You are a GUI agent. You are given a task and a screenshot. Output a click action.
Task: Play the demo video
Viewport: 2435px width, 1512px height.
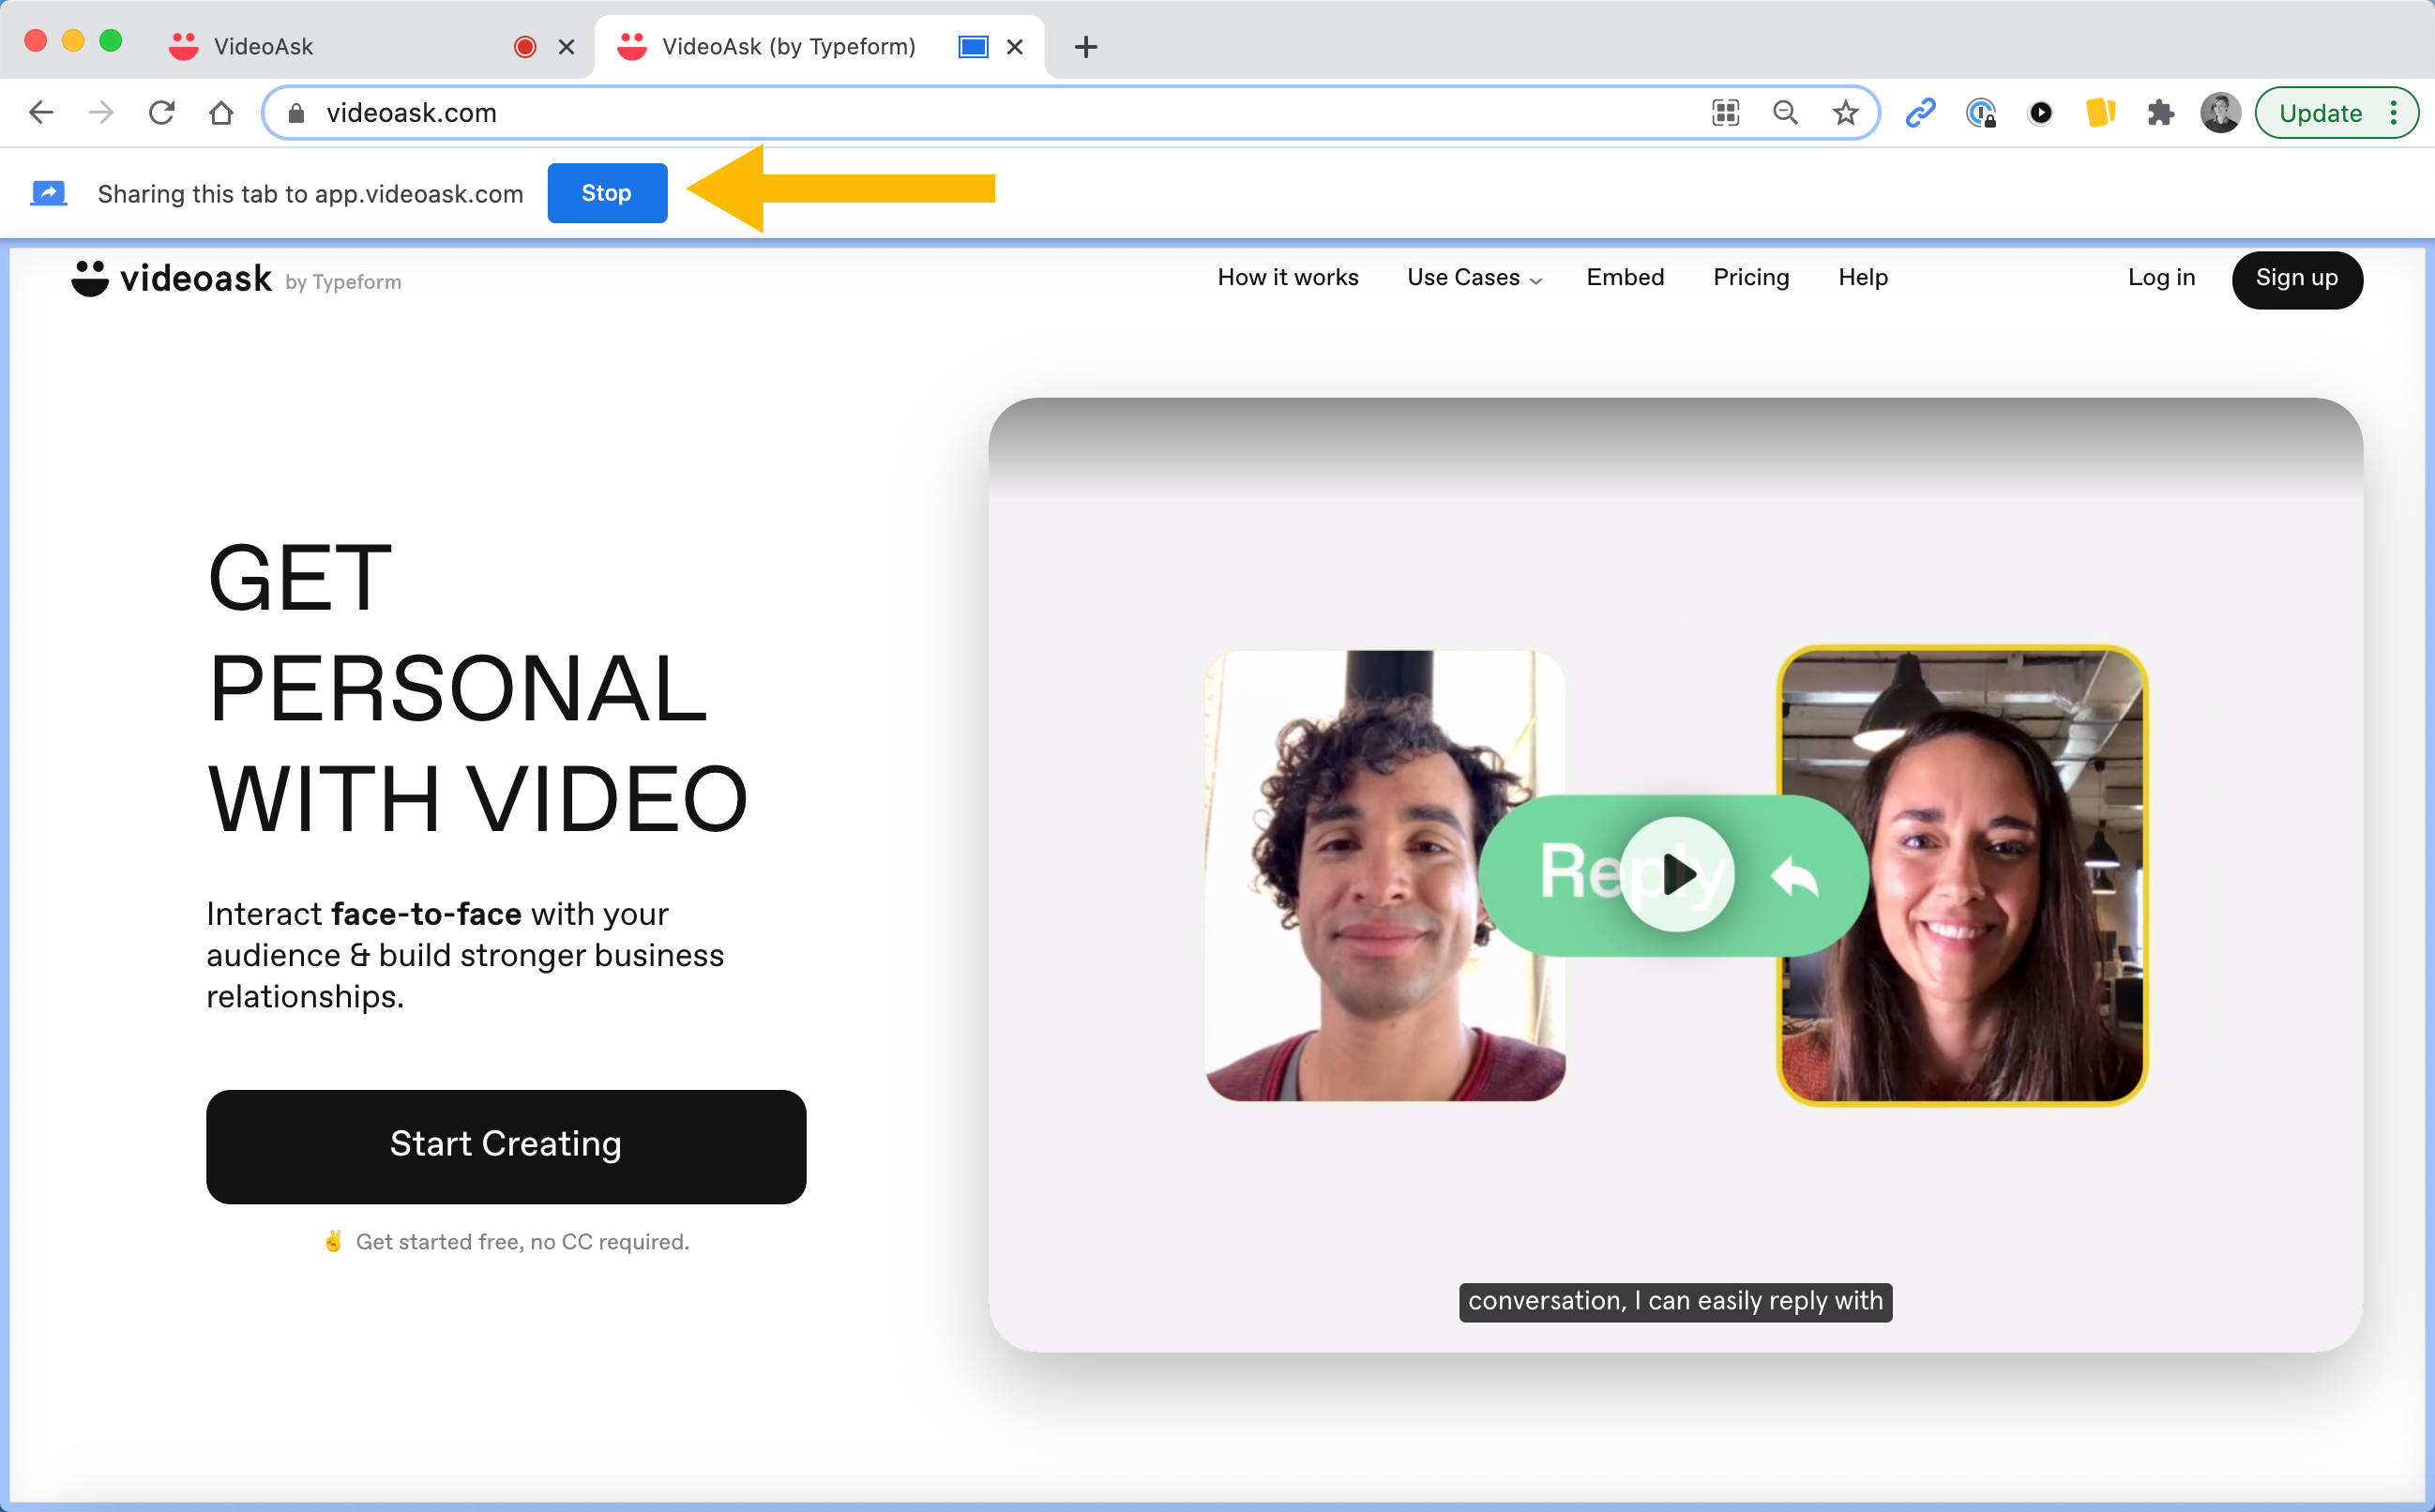pos(1677,875)
